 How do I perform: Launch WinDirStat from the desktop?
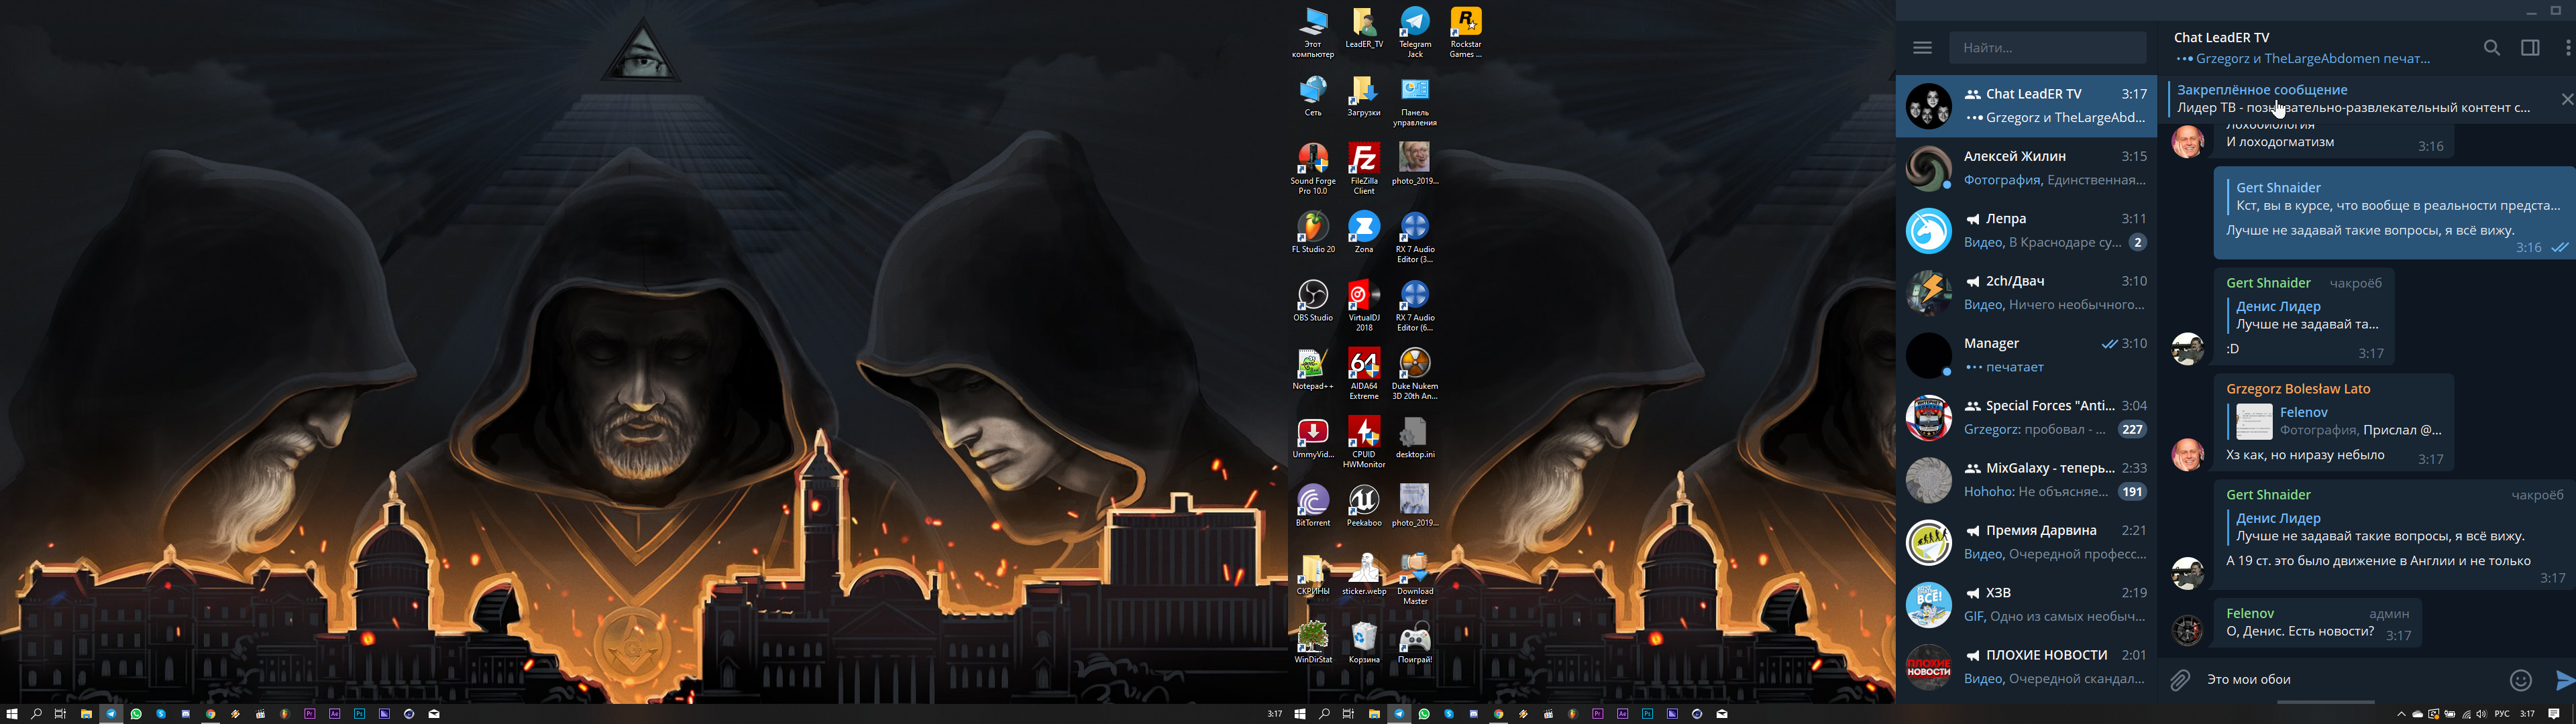[1312, 642]
